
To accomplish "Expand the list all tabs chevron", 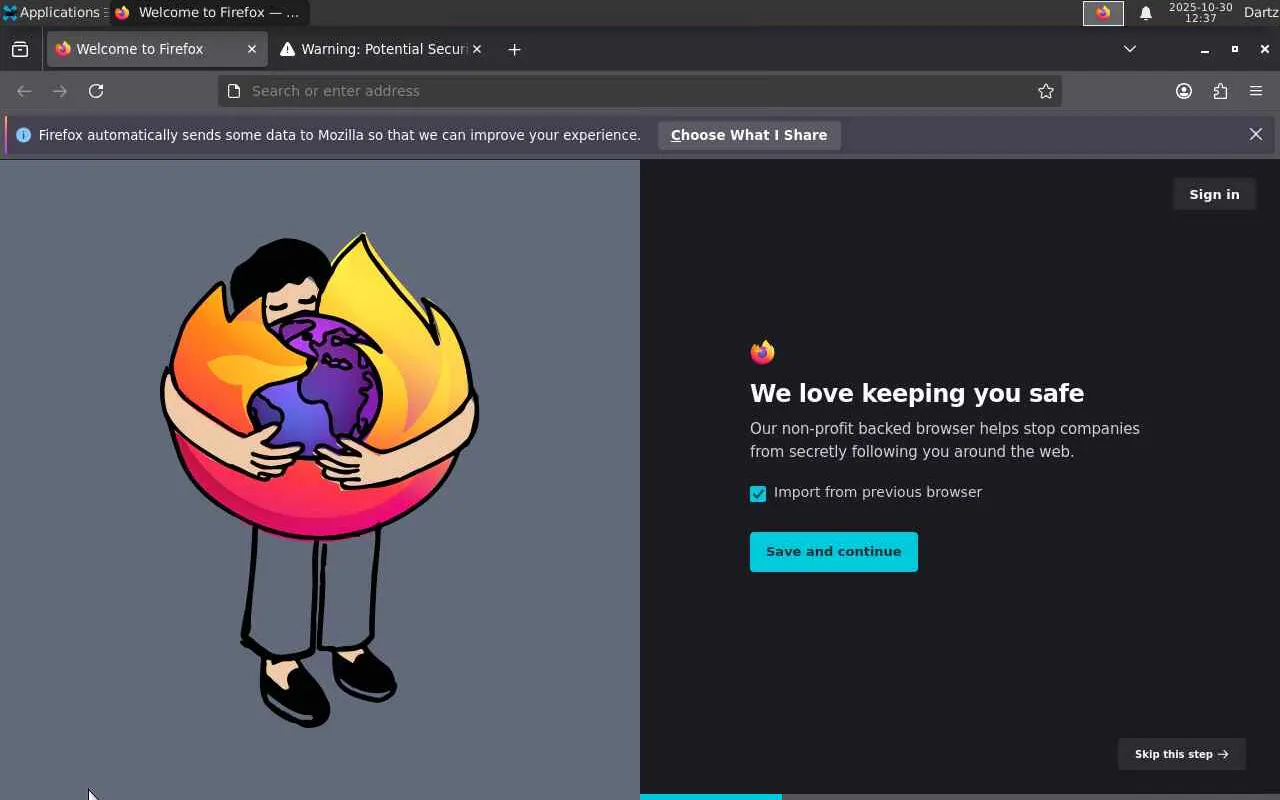I will pyautogui.click(x=1130, y=49).
